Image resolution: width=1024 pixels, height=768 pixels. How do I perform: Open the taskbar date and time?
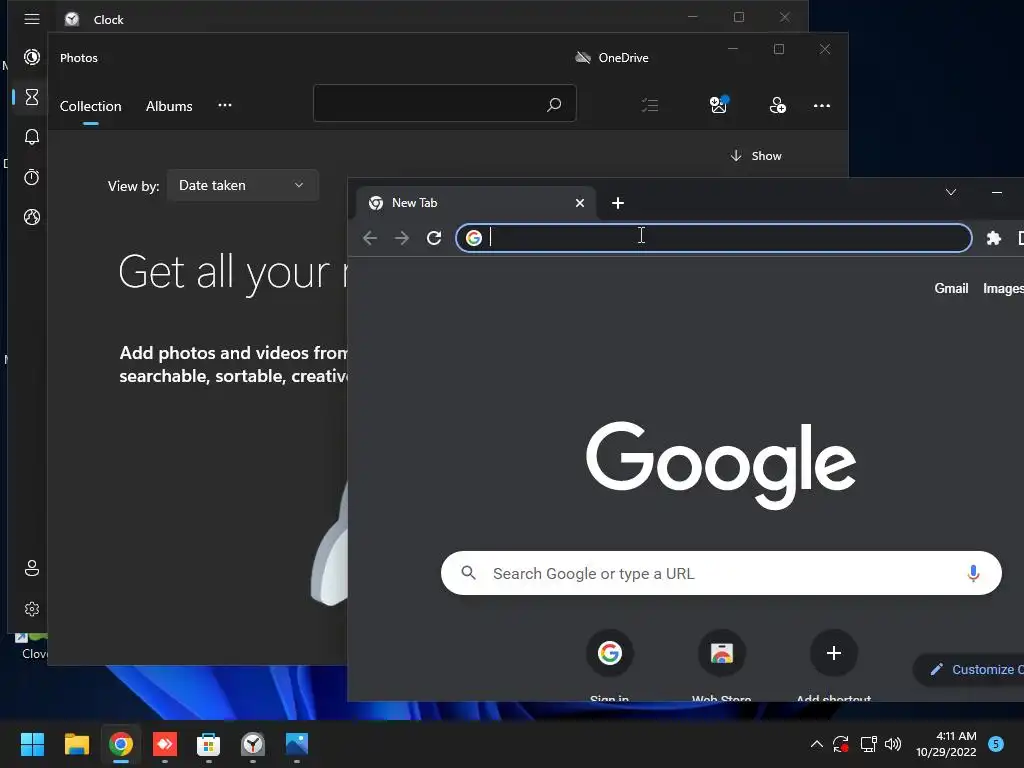click(x=946, y=744)
